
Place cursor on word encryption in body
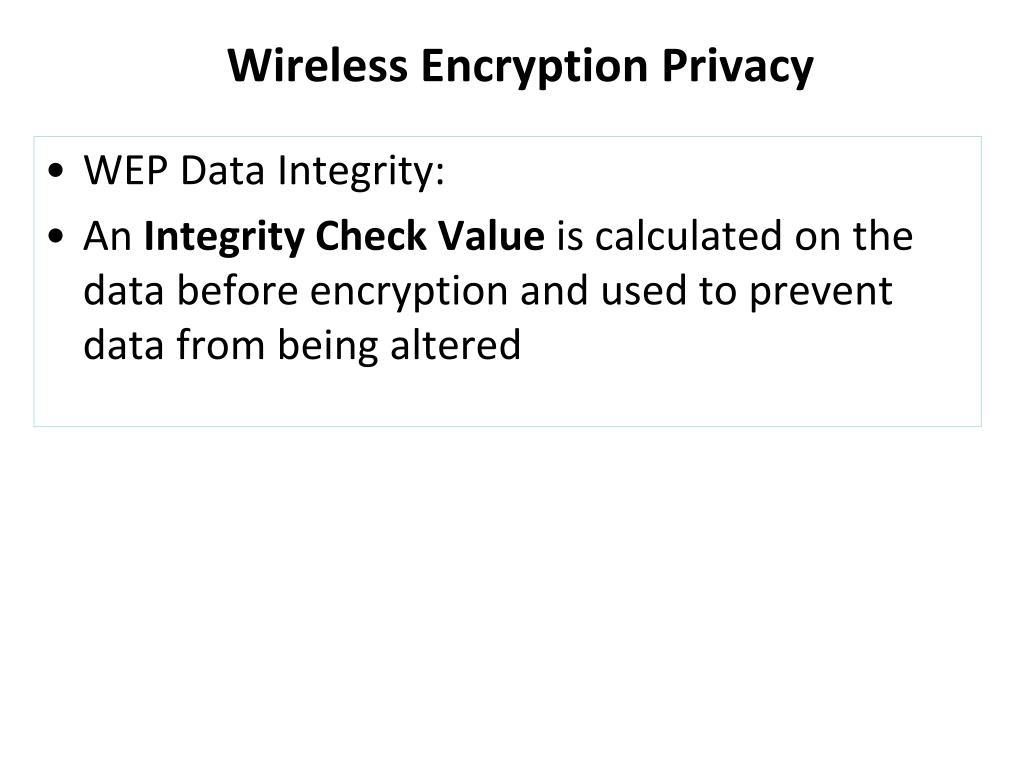[x=409, y=292]
